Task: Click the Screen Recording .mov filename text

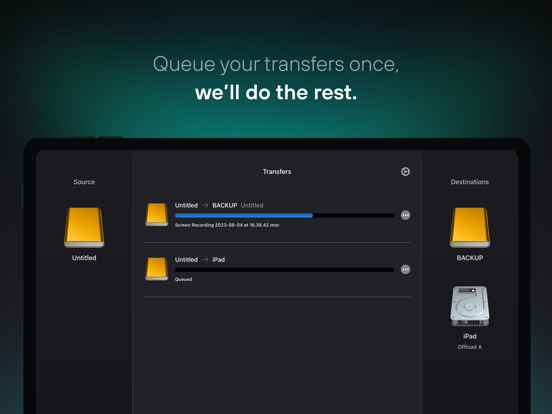Action: [227, 225]
